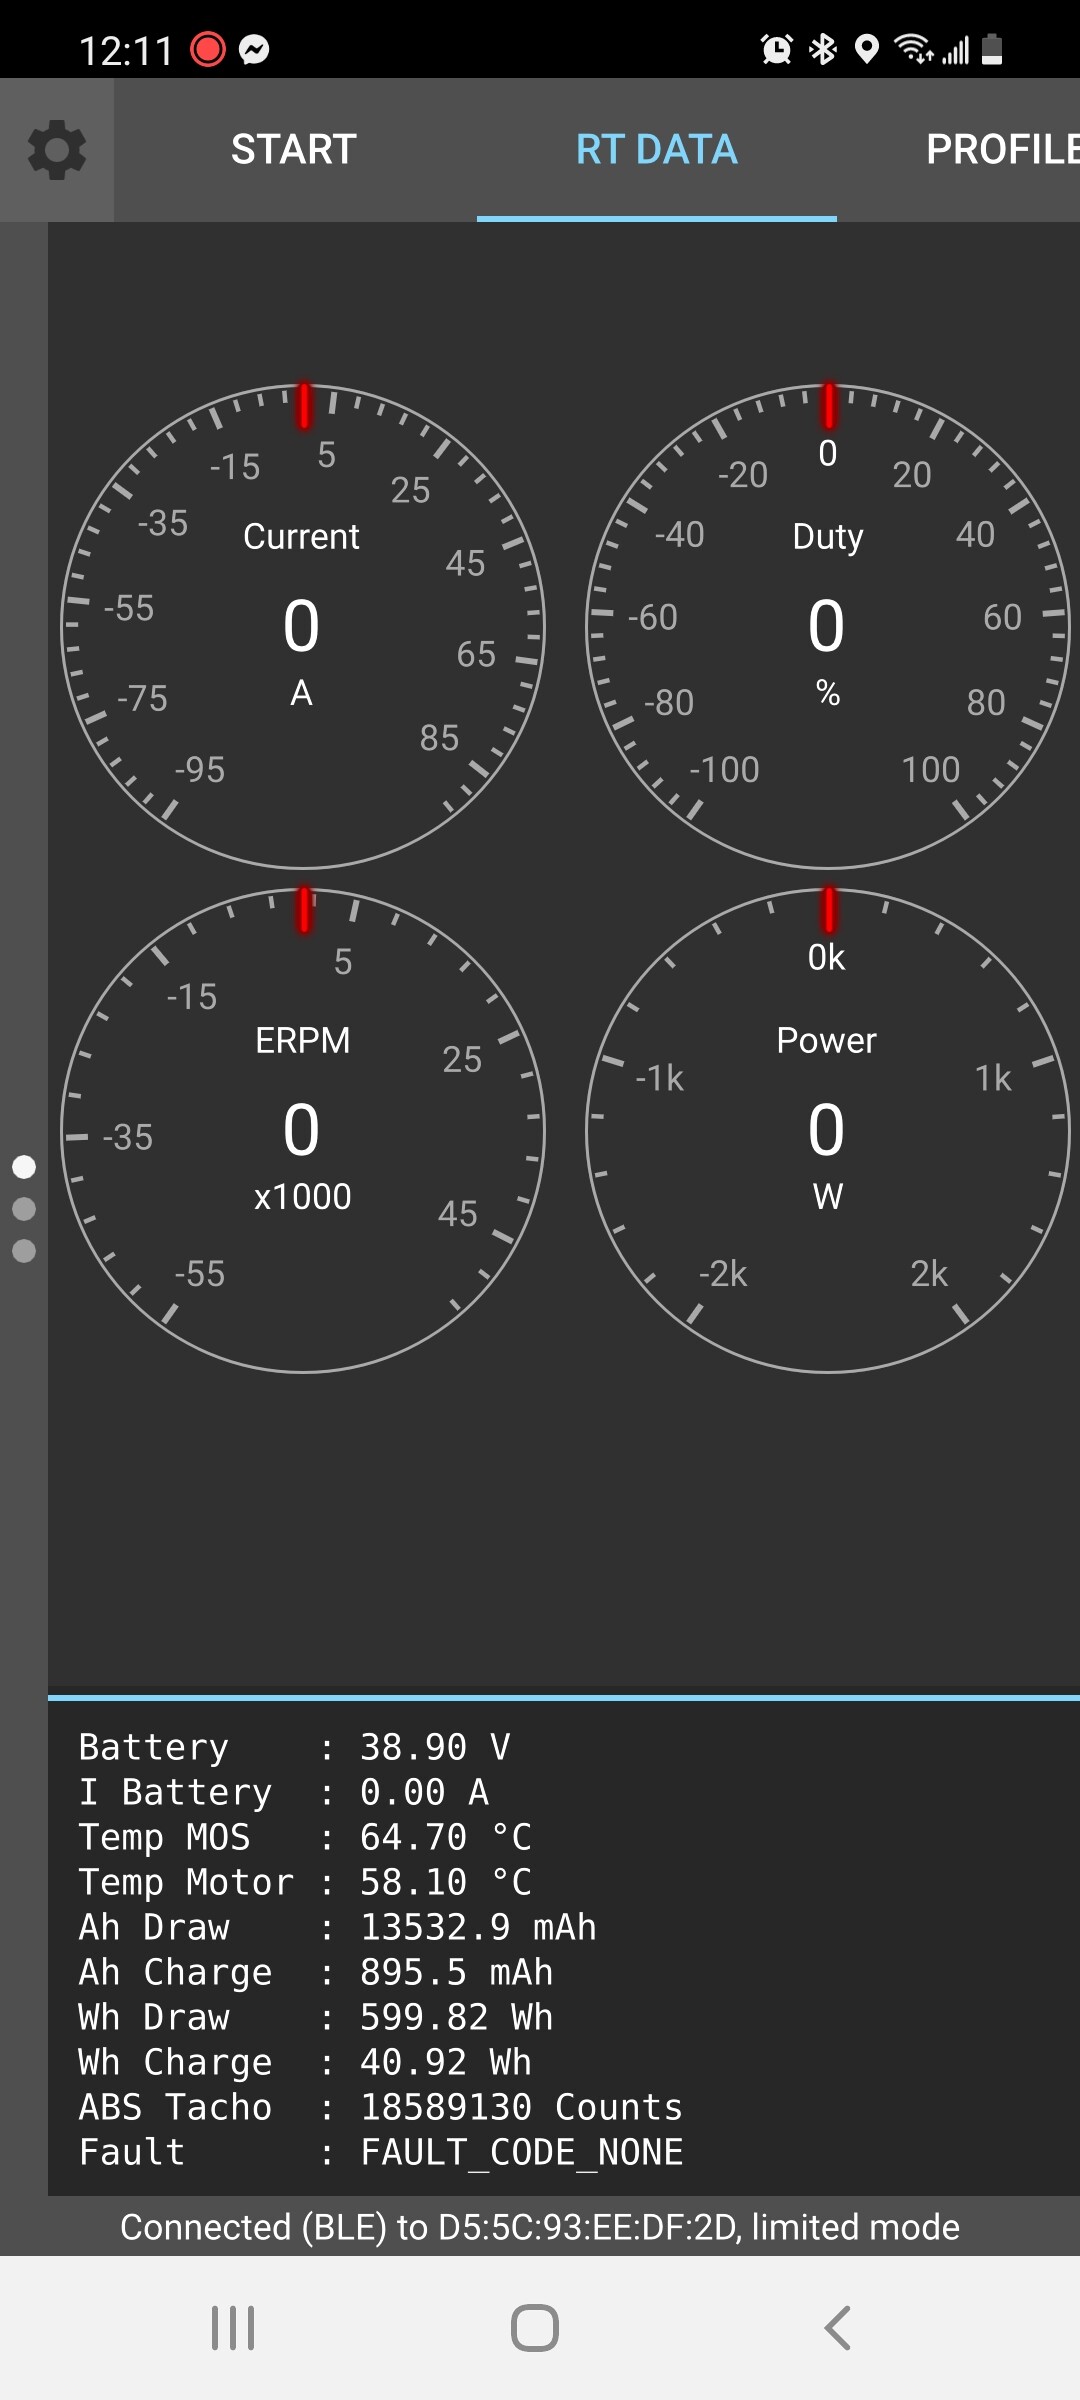This screenshot has height=2400, width=1080.
Task: Tap the Messenger notification icon
Action: tap(254, 49)
